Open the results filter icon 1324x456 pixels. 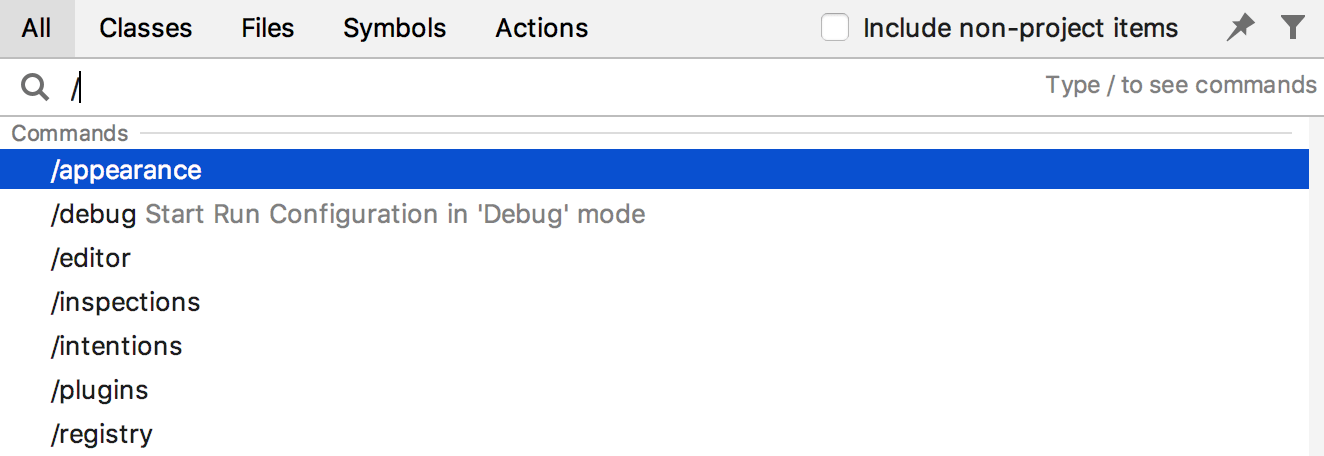point(1293,28)
